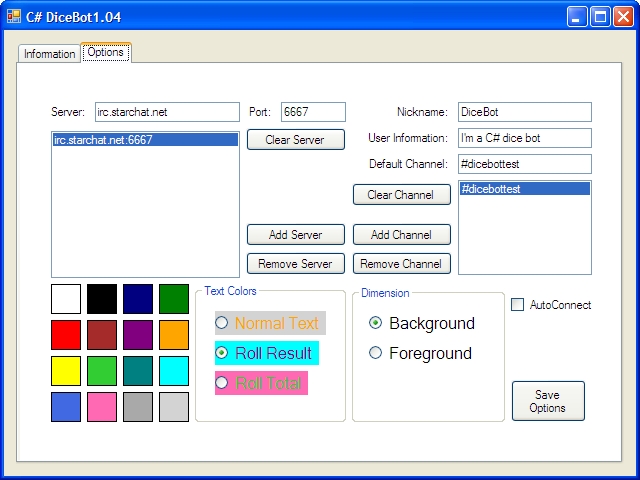Click the Add Server button
Image resolution: width=640 pixels, height=480 pixels.
[x=295, y=235]
